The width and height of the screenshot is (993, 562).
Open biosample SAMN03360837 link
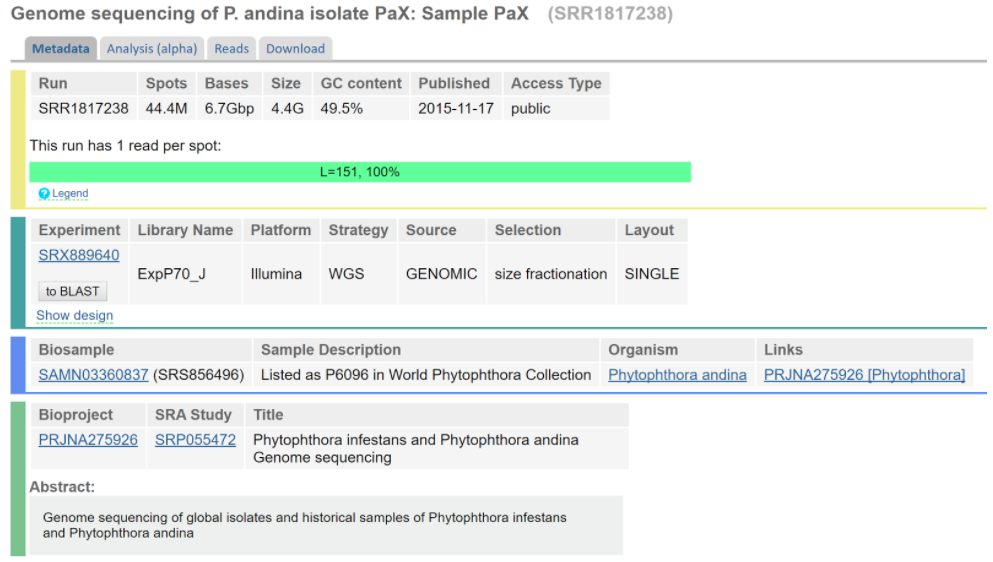pos(93,375)
